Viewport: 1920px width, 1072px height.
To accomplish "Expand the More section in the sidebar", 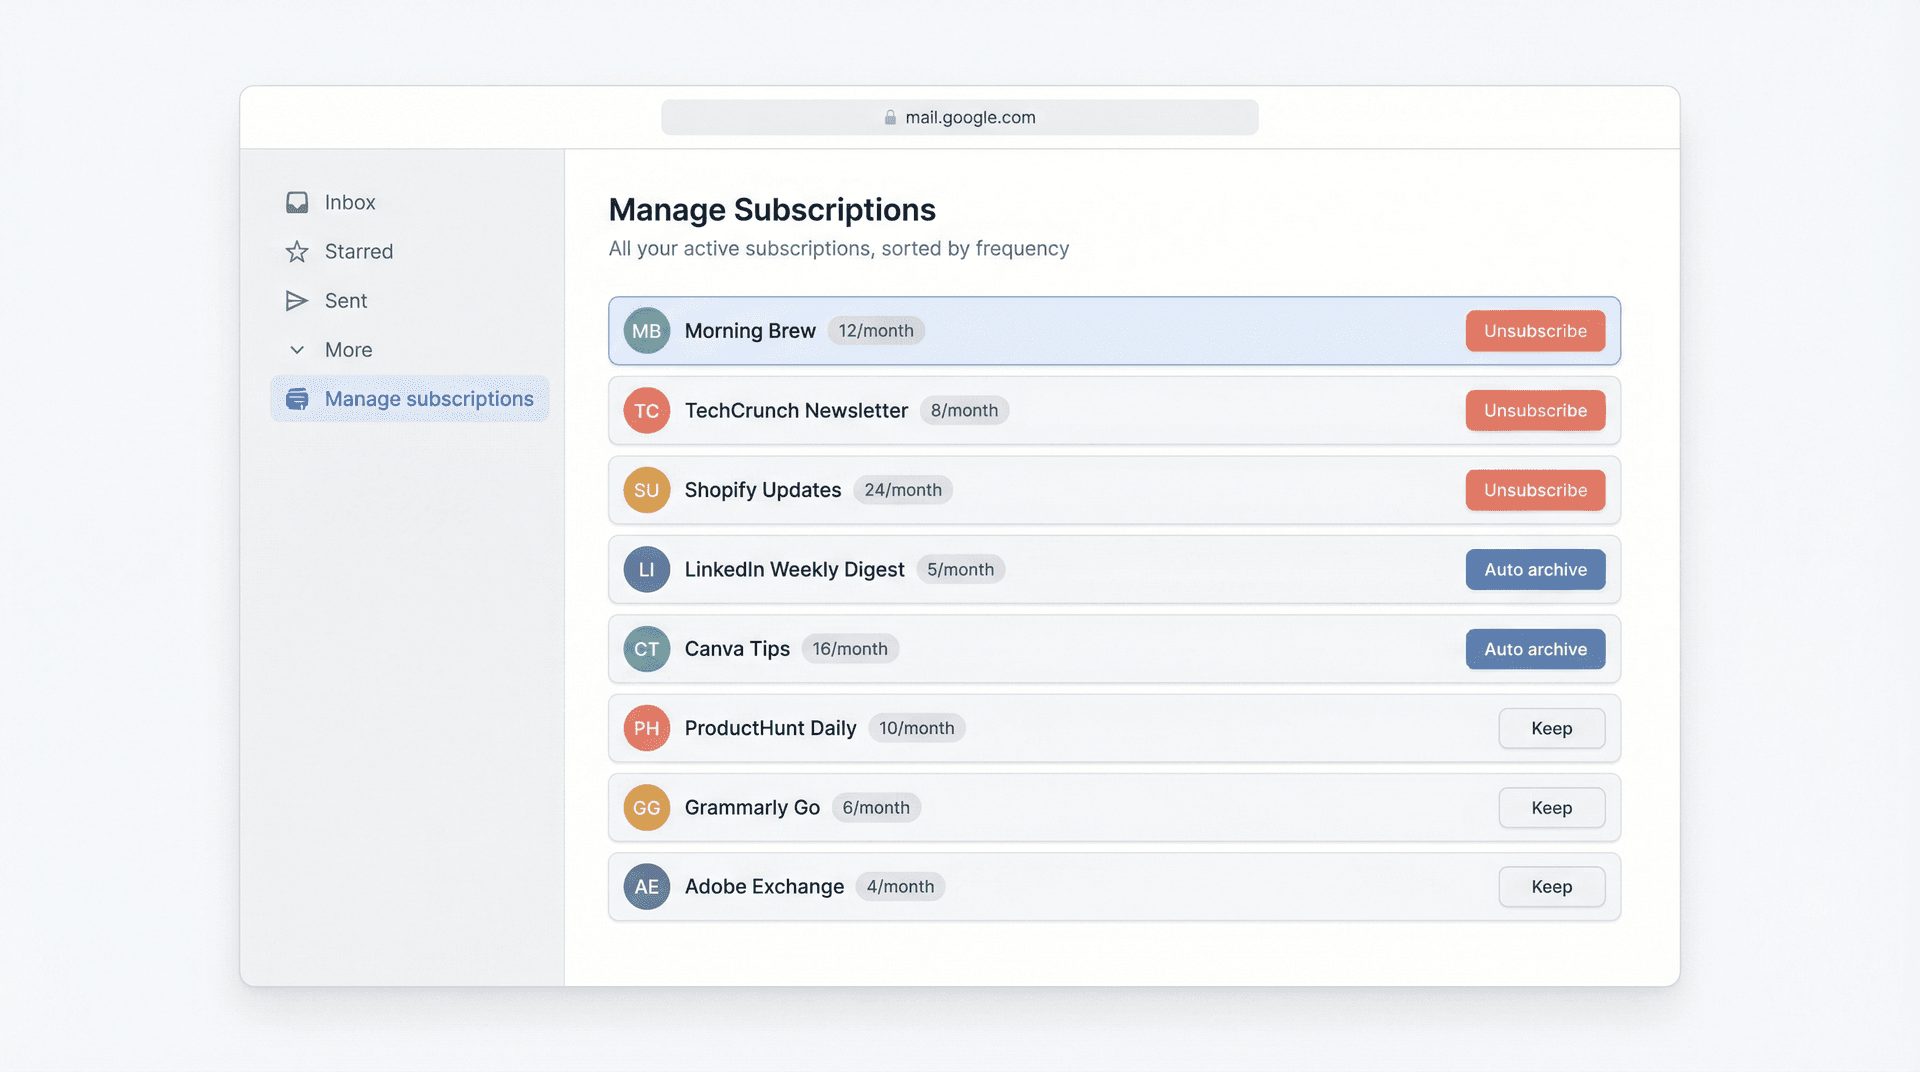I will click(296, 349).
